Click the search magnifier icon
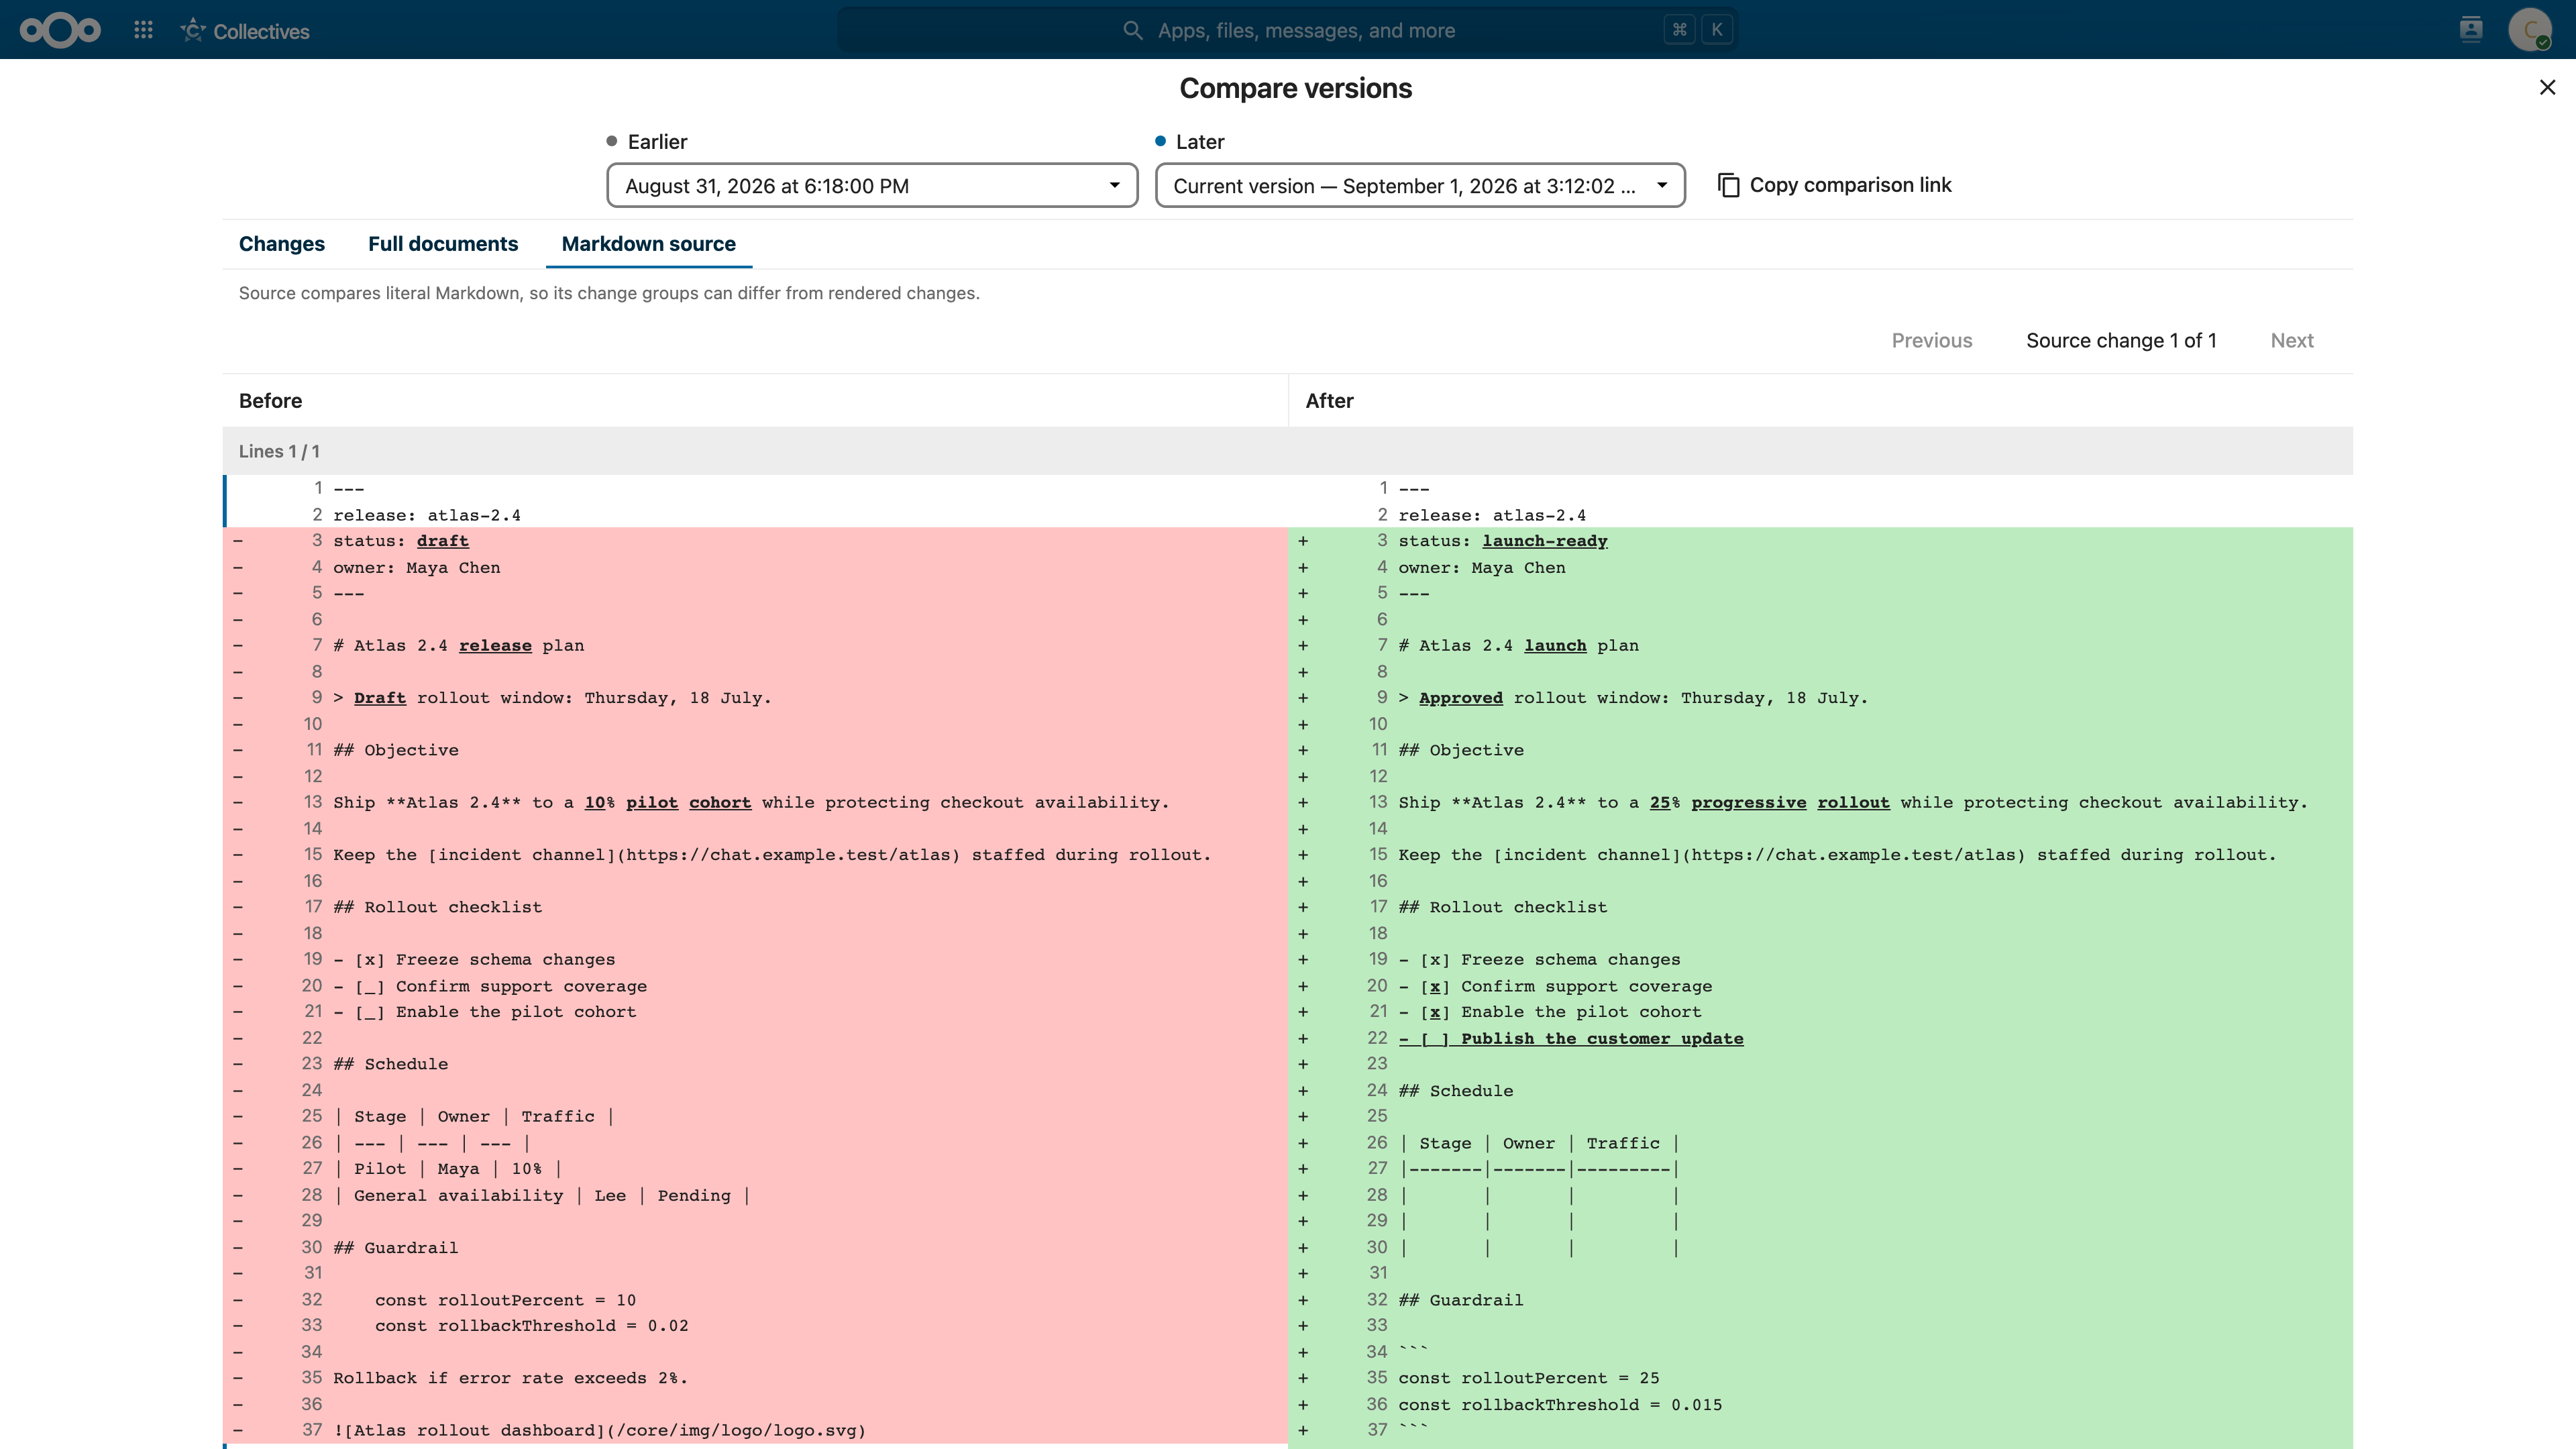2576x1449 pixels. click(x=1132, y=30)
